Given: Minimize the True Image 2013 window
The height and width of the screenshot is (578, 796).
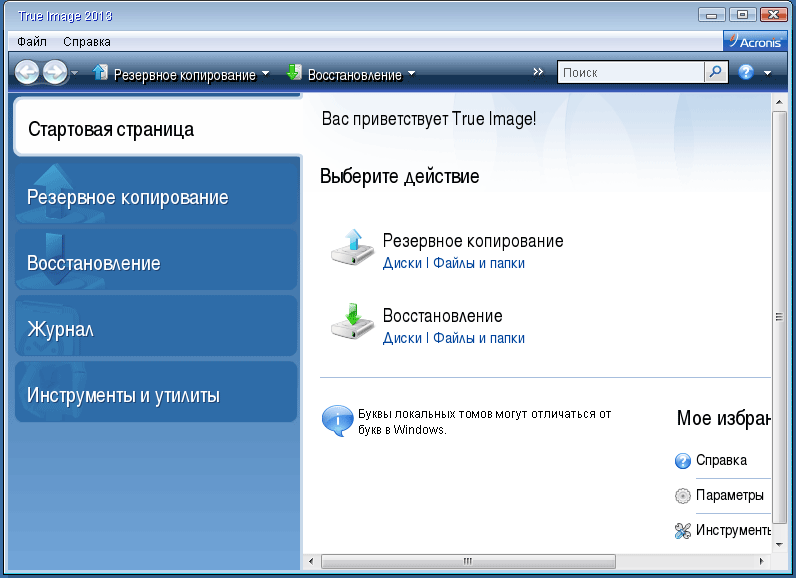Looking at the screenshot, I should [712, 15].
